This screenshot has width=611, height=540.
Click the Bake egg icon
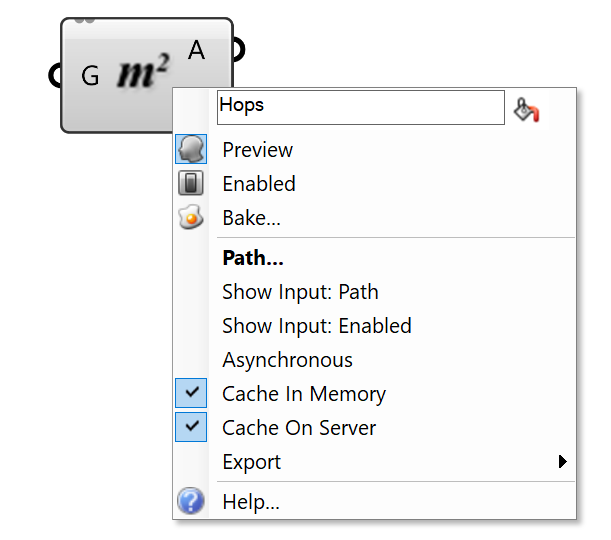click(191, 217)
